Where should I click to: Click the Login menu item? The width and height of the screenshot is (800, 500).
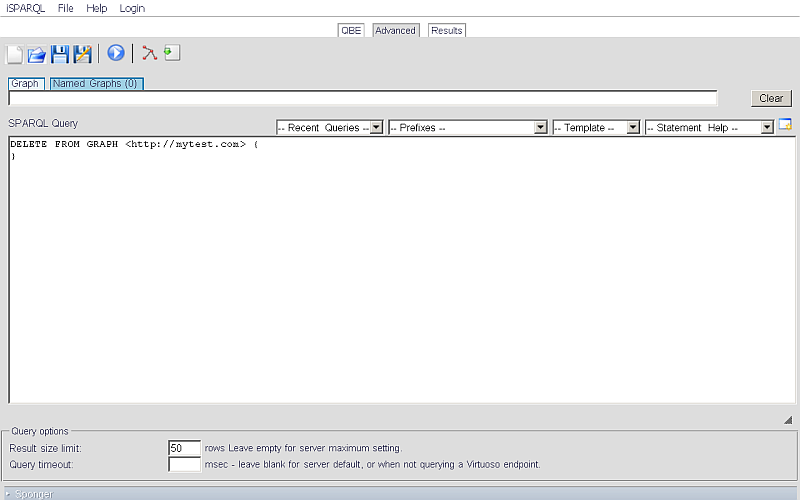coord(132,9)
